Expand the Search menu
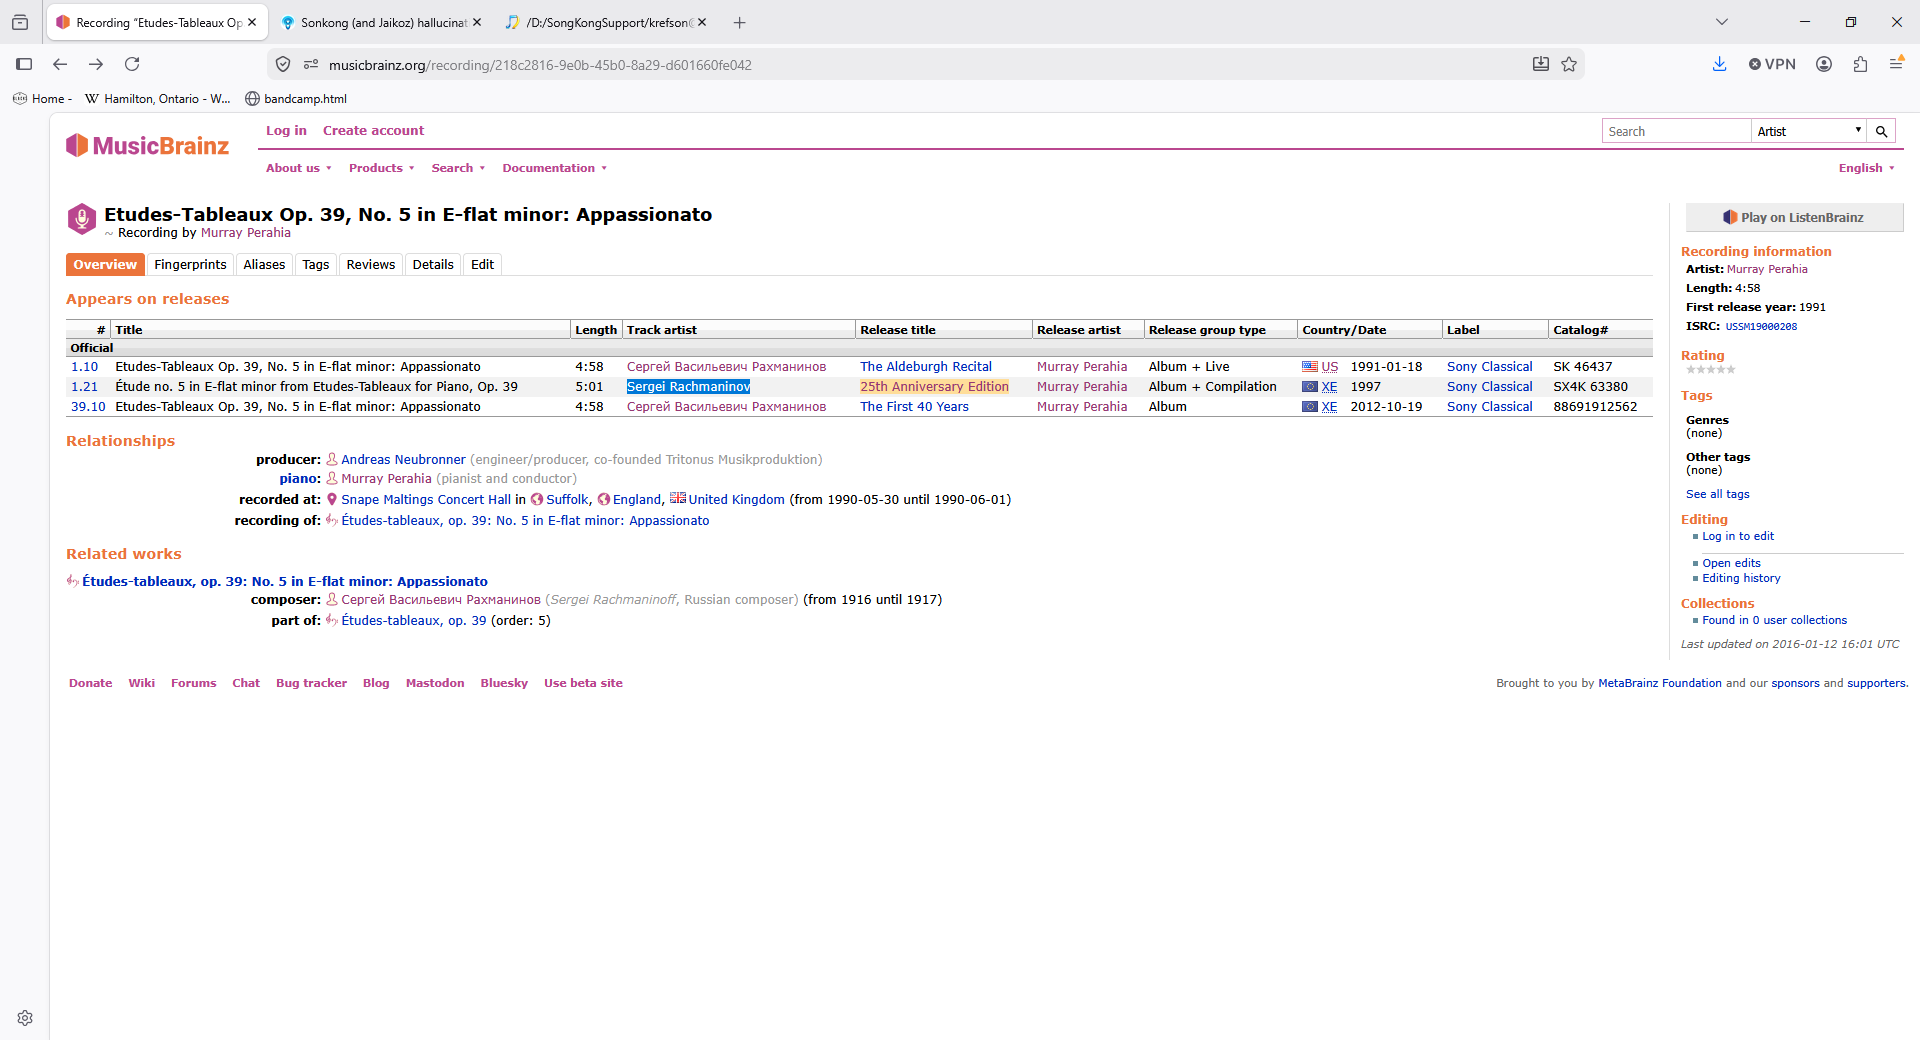This screenshot has height=1040, width=1920. 458,168
